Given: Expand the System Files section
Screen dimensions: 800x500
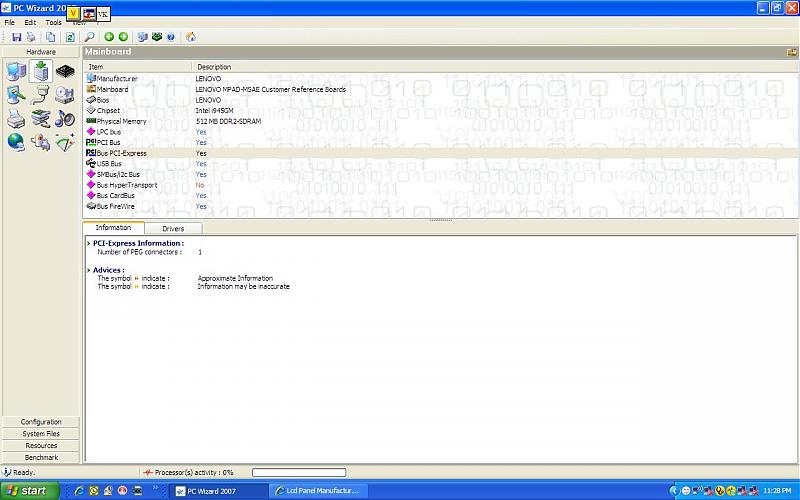Looking at the screenshot, I should coord(41,434).
